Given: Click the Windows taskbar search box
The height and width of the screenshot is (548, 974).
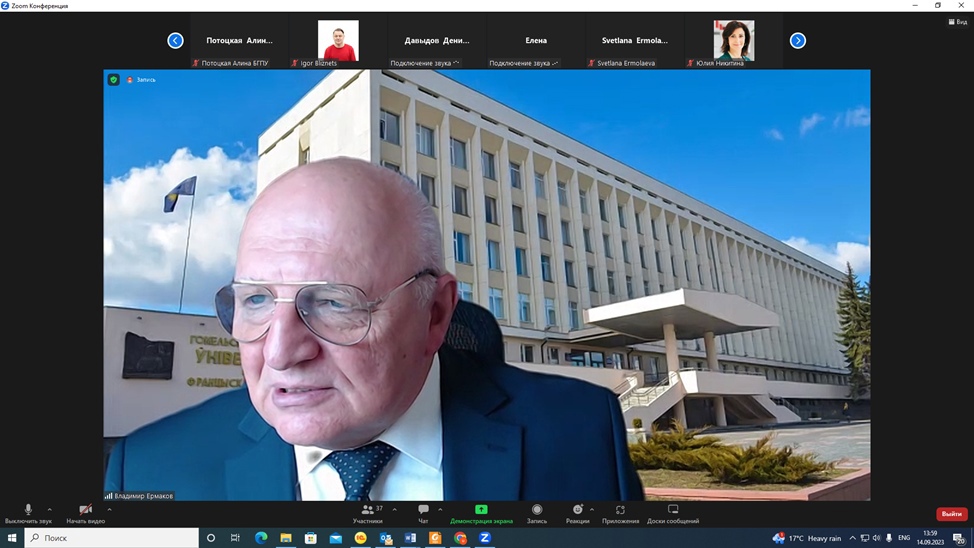Looking at the screenshot, I should coord(112,538).
